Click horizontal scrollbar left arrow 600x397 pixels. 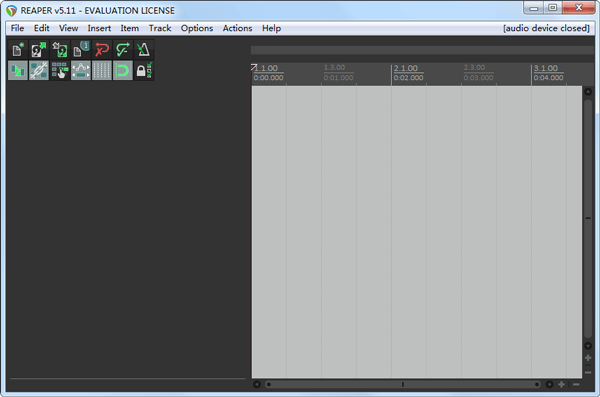[257, 384]
